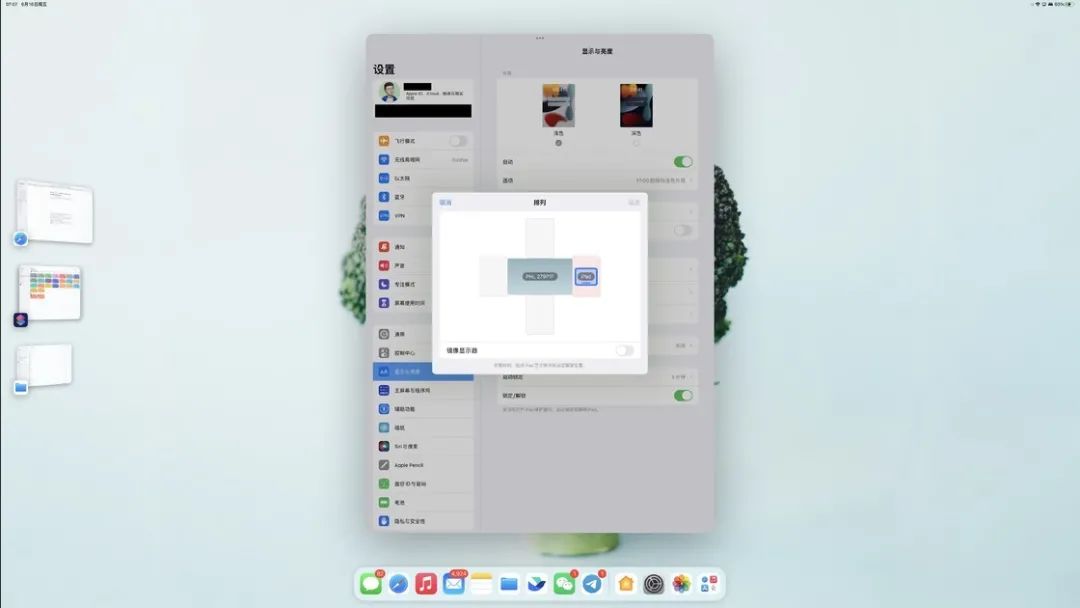
Task: Open 主屏幕与程序坞 in the sidebar
Action: click(x=423, y=390)
